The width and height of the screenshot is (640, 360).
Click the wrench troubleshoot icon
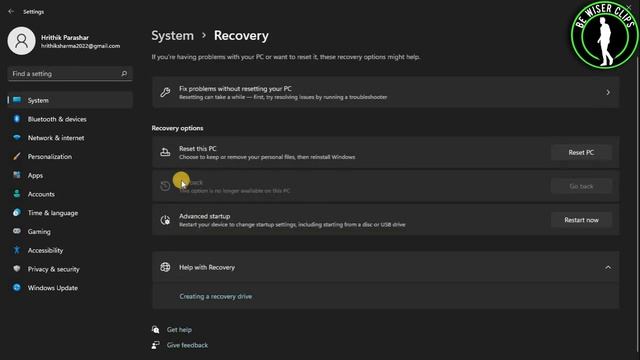coord(165,92)
